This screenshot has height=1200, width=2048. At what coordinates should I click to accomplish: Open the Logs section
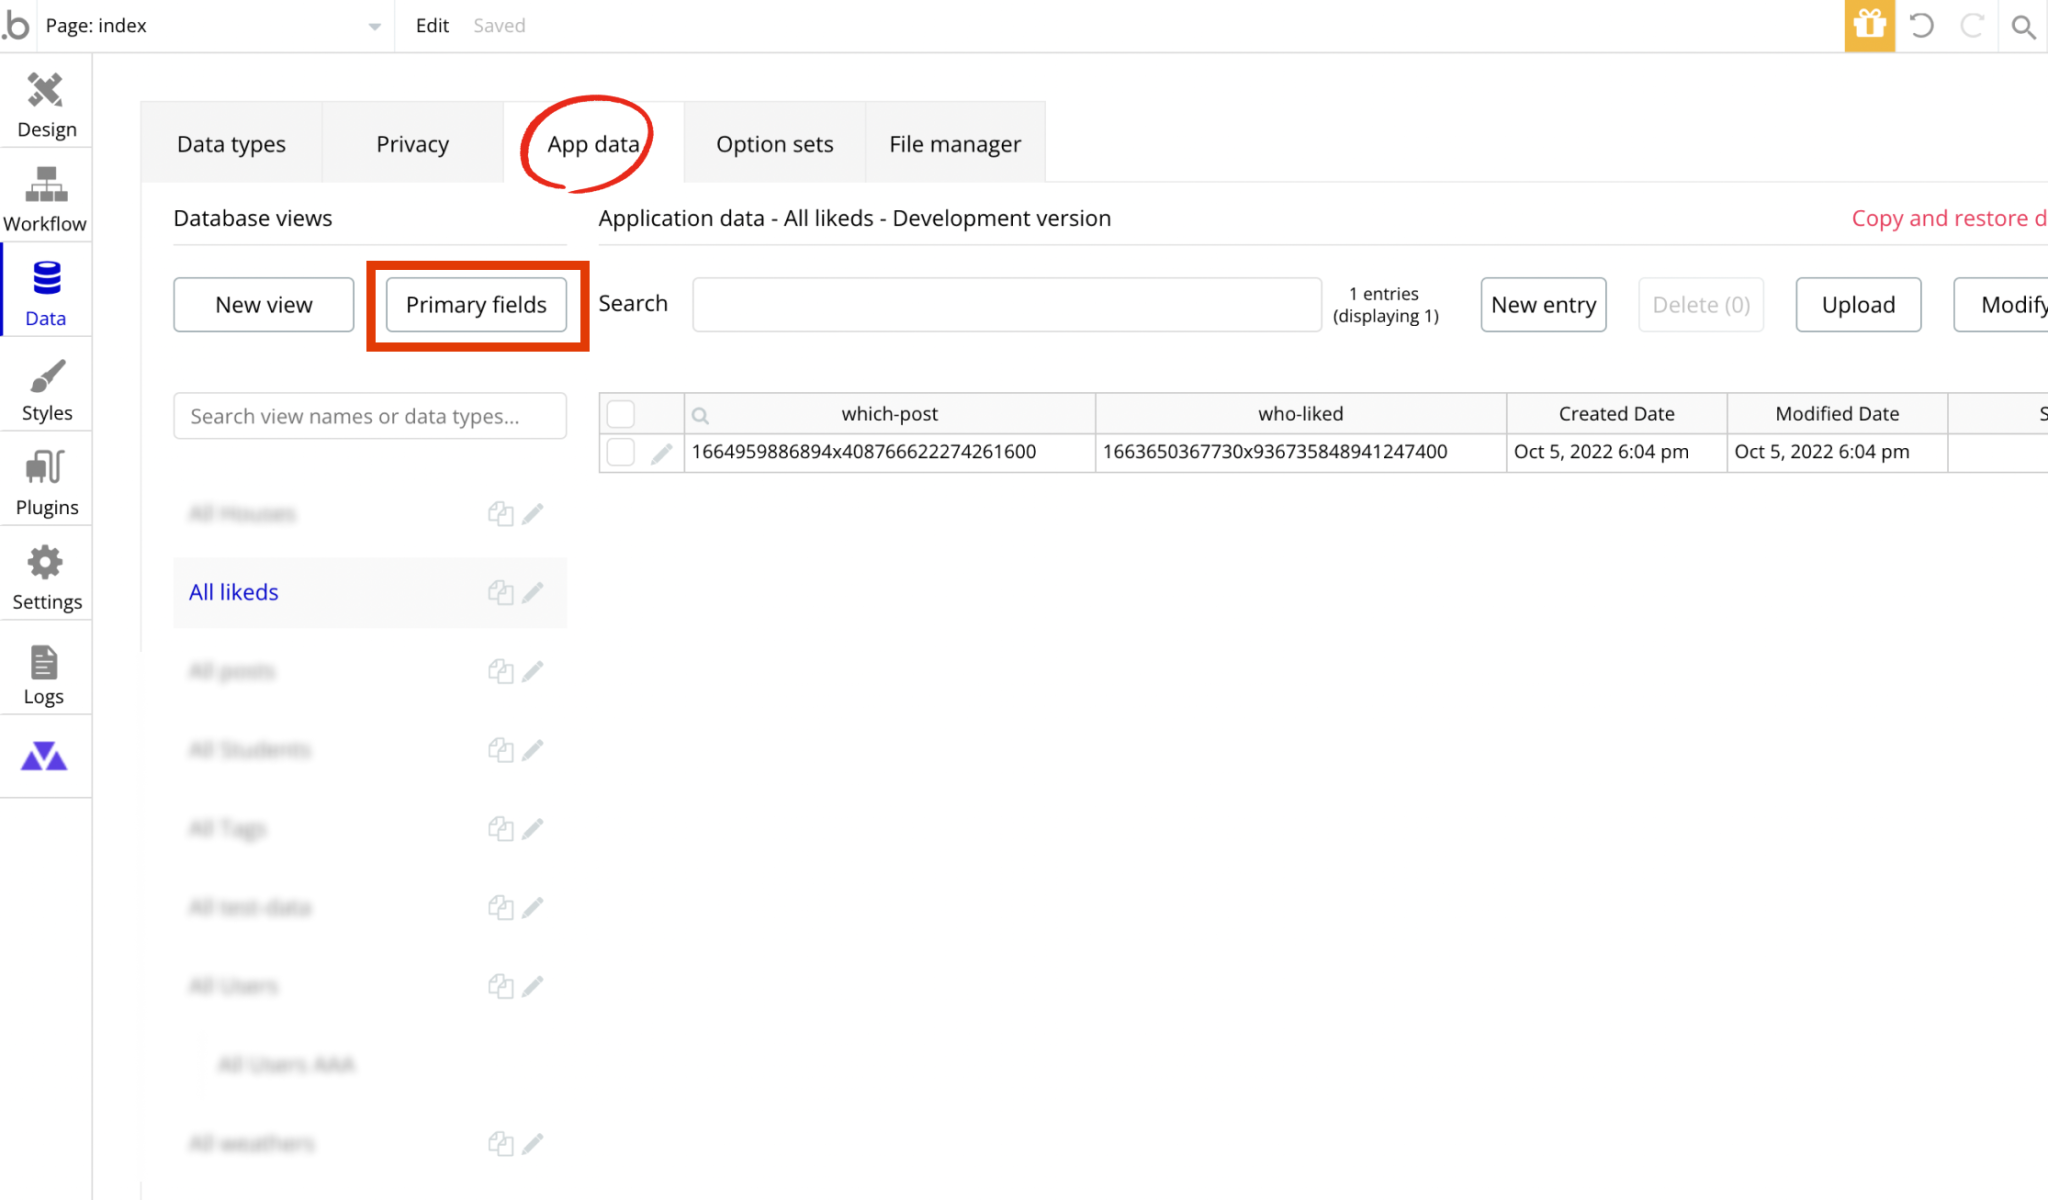coord(44,672)
